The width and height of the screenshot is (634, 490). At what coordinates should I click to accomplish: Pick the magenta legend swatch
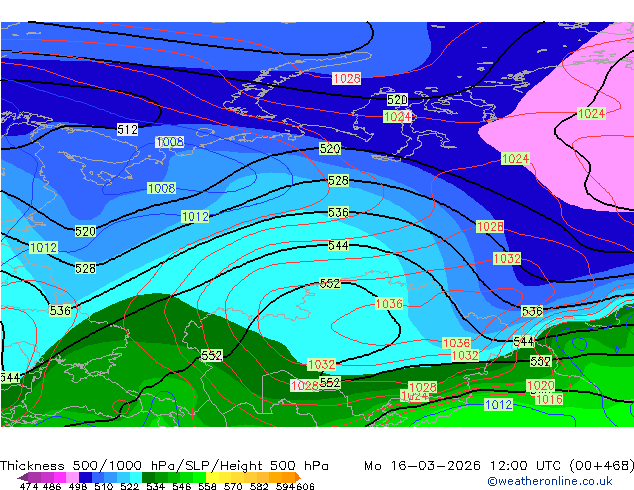click(x=60, y=477)
